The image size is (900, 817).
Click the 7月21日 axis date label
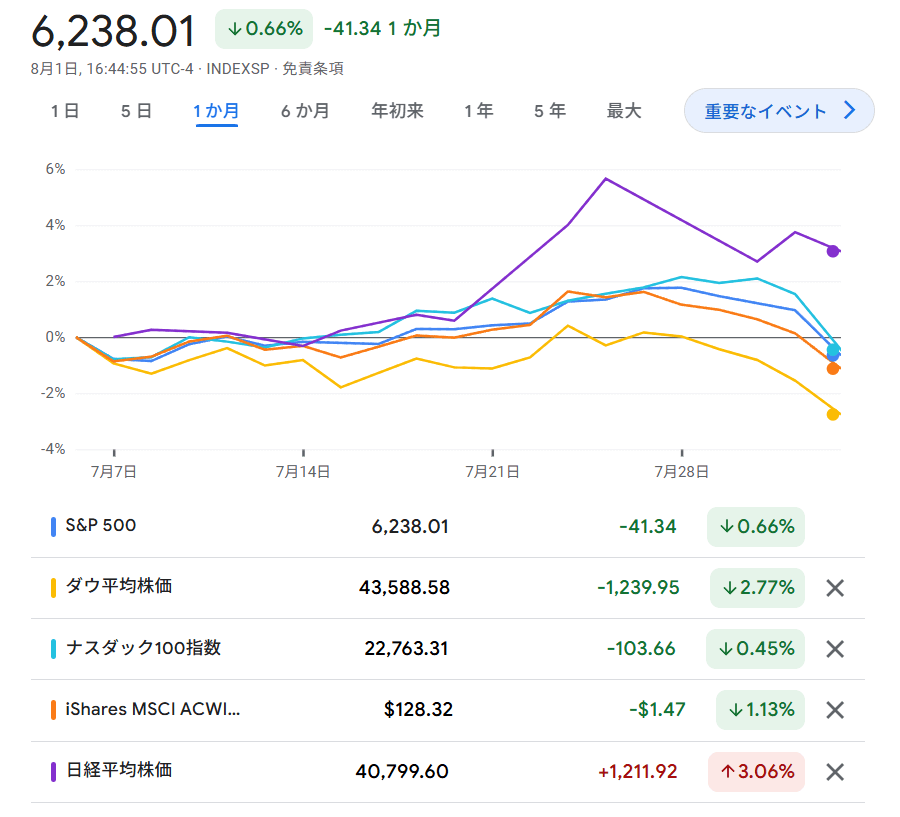[x=492, y=472]
